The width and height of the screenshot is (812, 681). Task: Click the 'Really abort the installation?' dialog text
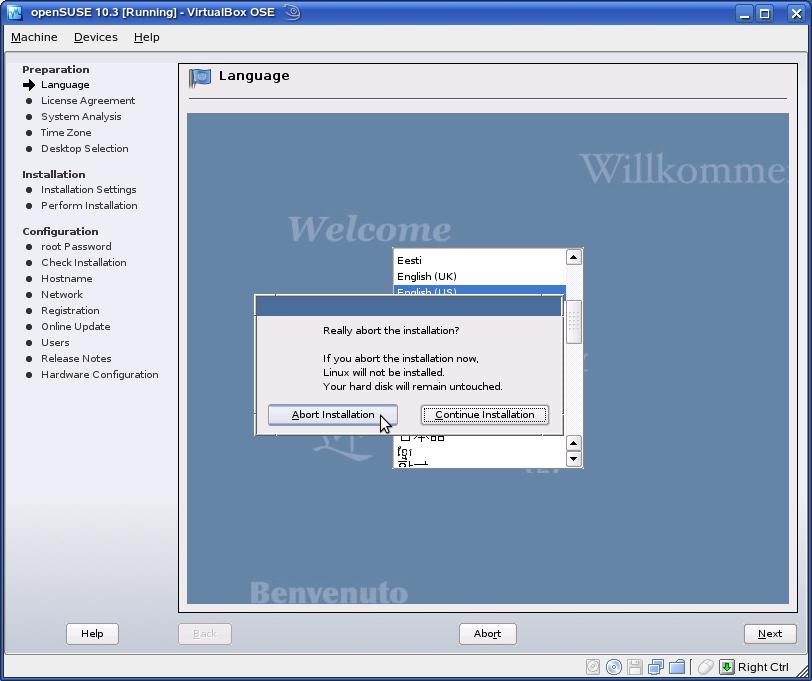[391, 330]
